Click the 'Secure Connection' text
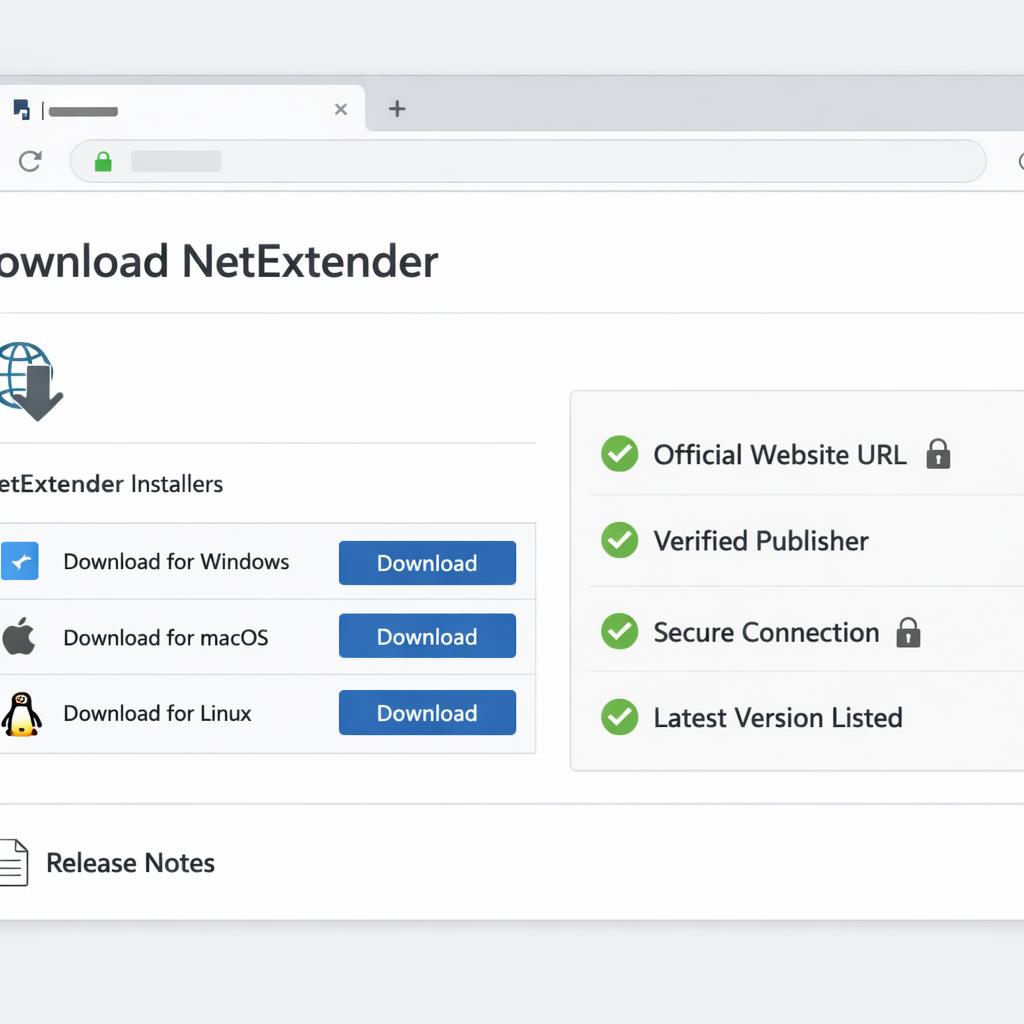This screenshot has height=1024, width=1024. pyautogui.click(x=766, y=632)
